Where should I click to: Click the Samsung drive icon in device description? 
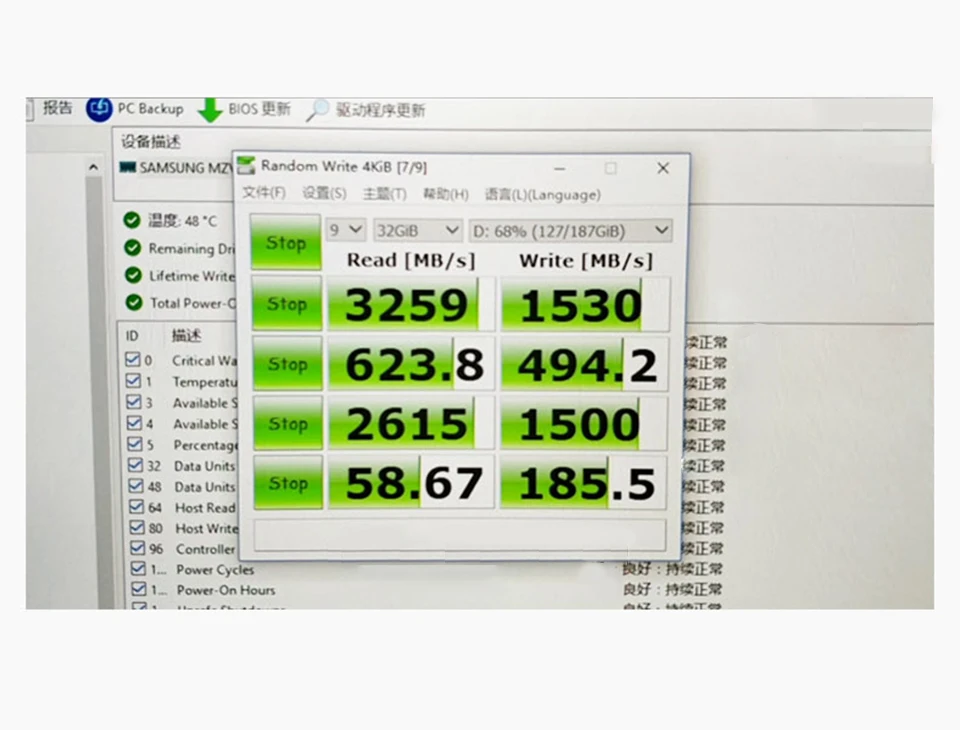127,167
